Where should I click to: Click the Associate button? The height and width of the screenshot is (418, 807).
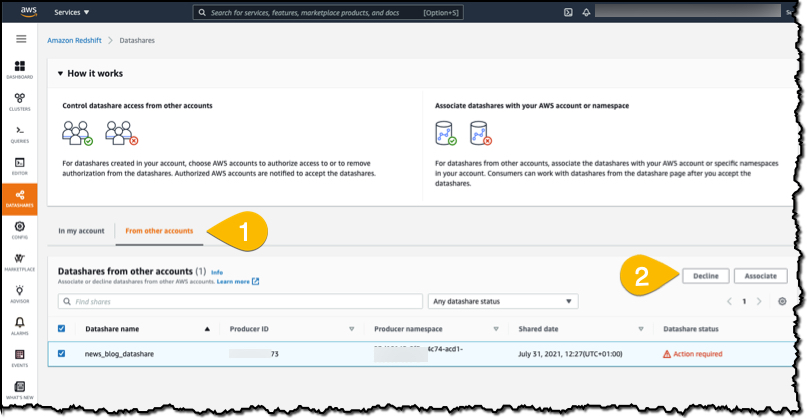[x=761, y=276]
